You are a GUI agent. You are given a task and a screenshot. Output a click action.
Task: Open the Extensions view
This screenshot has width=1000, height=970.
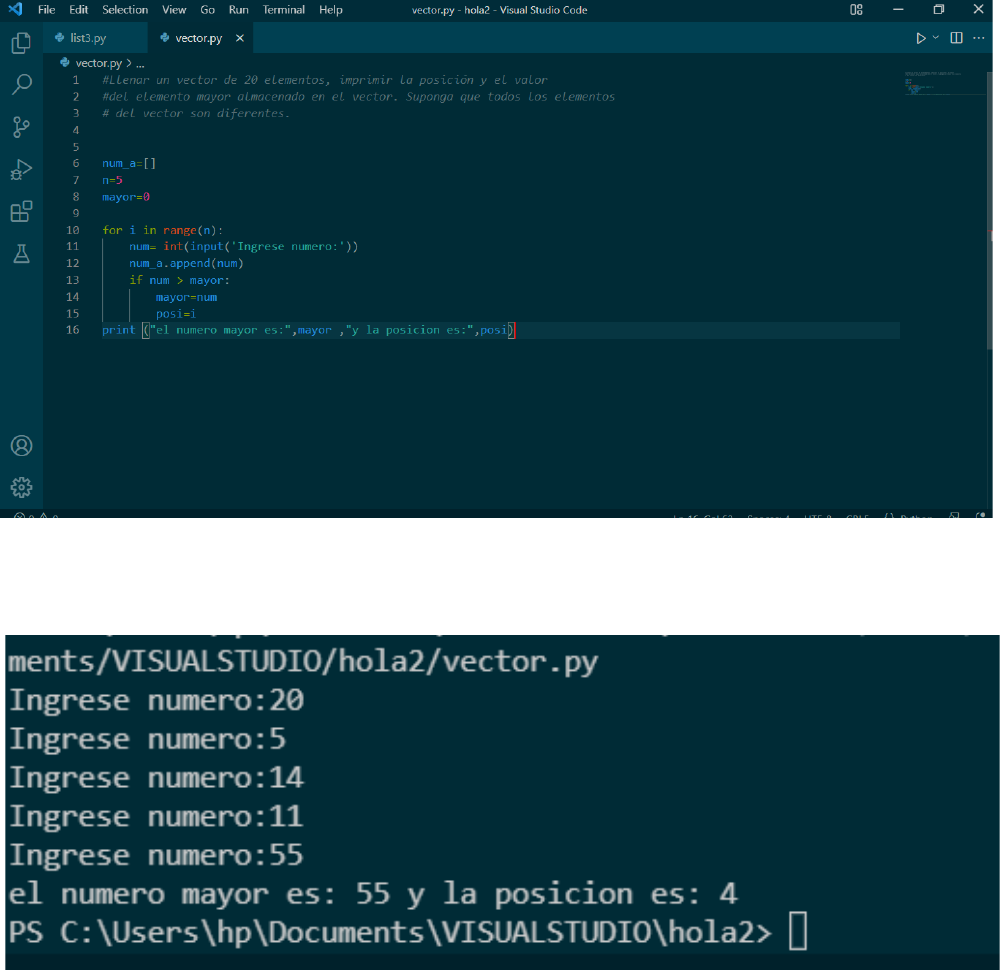(21, 212)
